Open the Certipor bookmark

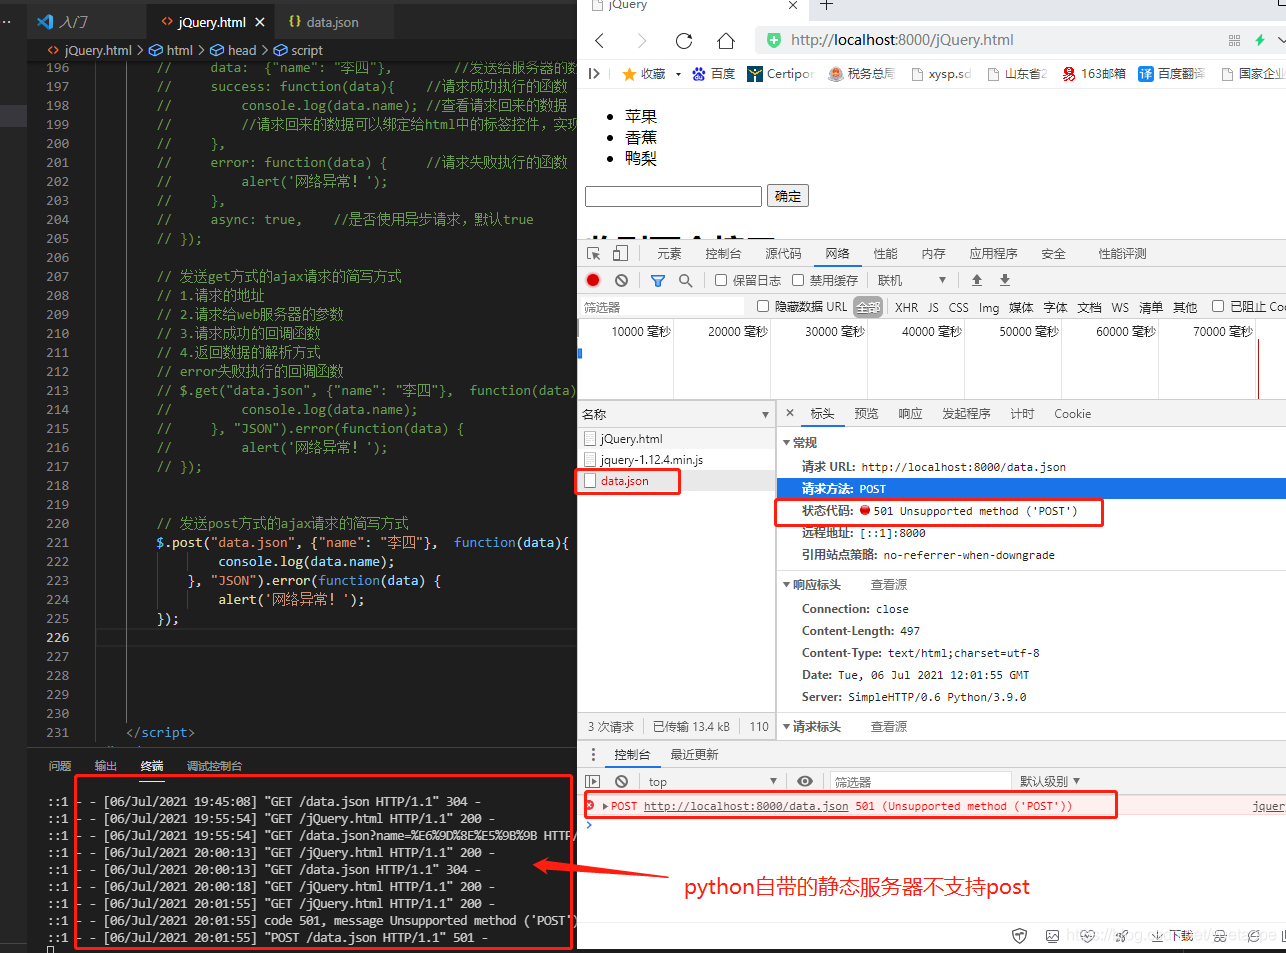pos(780,74)
